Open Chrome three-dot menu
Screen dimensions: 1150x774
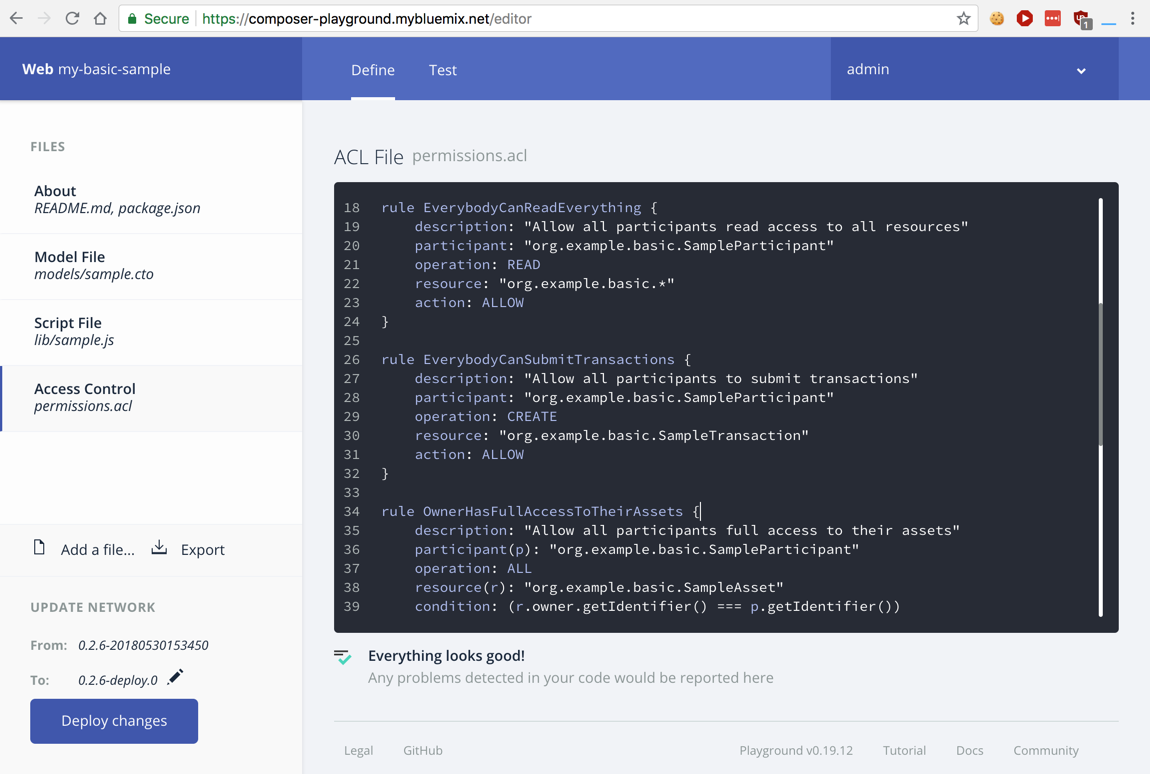pos(1133,18)
